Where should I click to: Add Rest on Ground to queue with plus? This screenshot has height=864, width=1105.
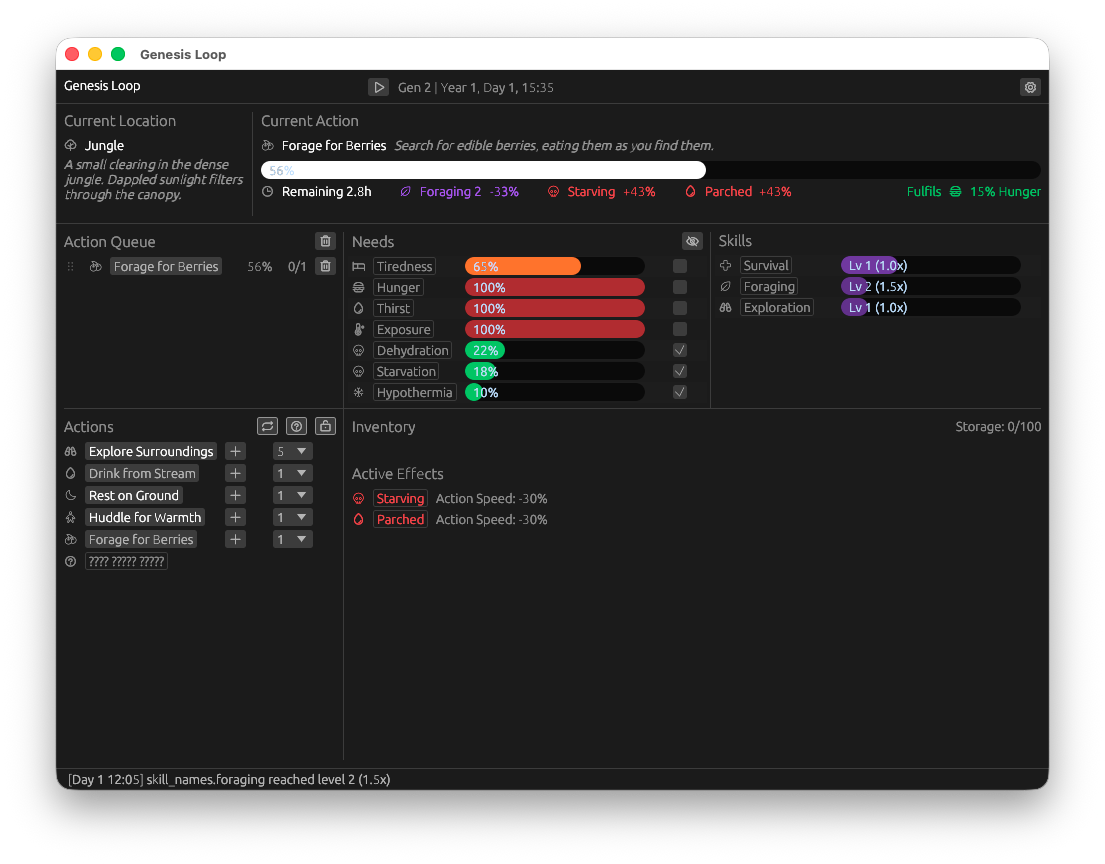(235, 495)
